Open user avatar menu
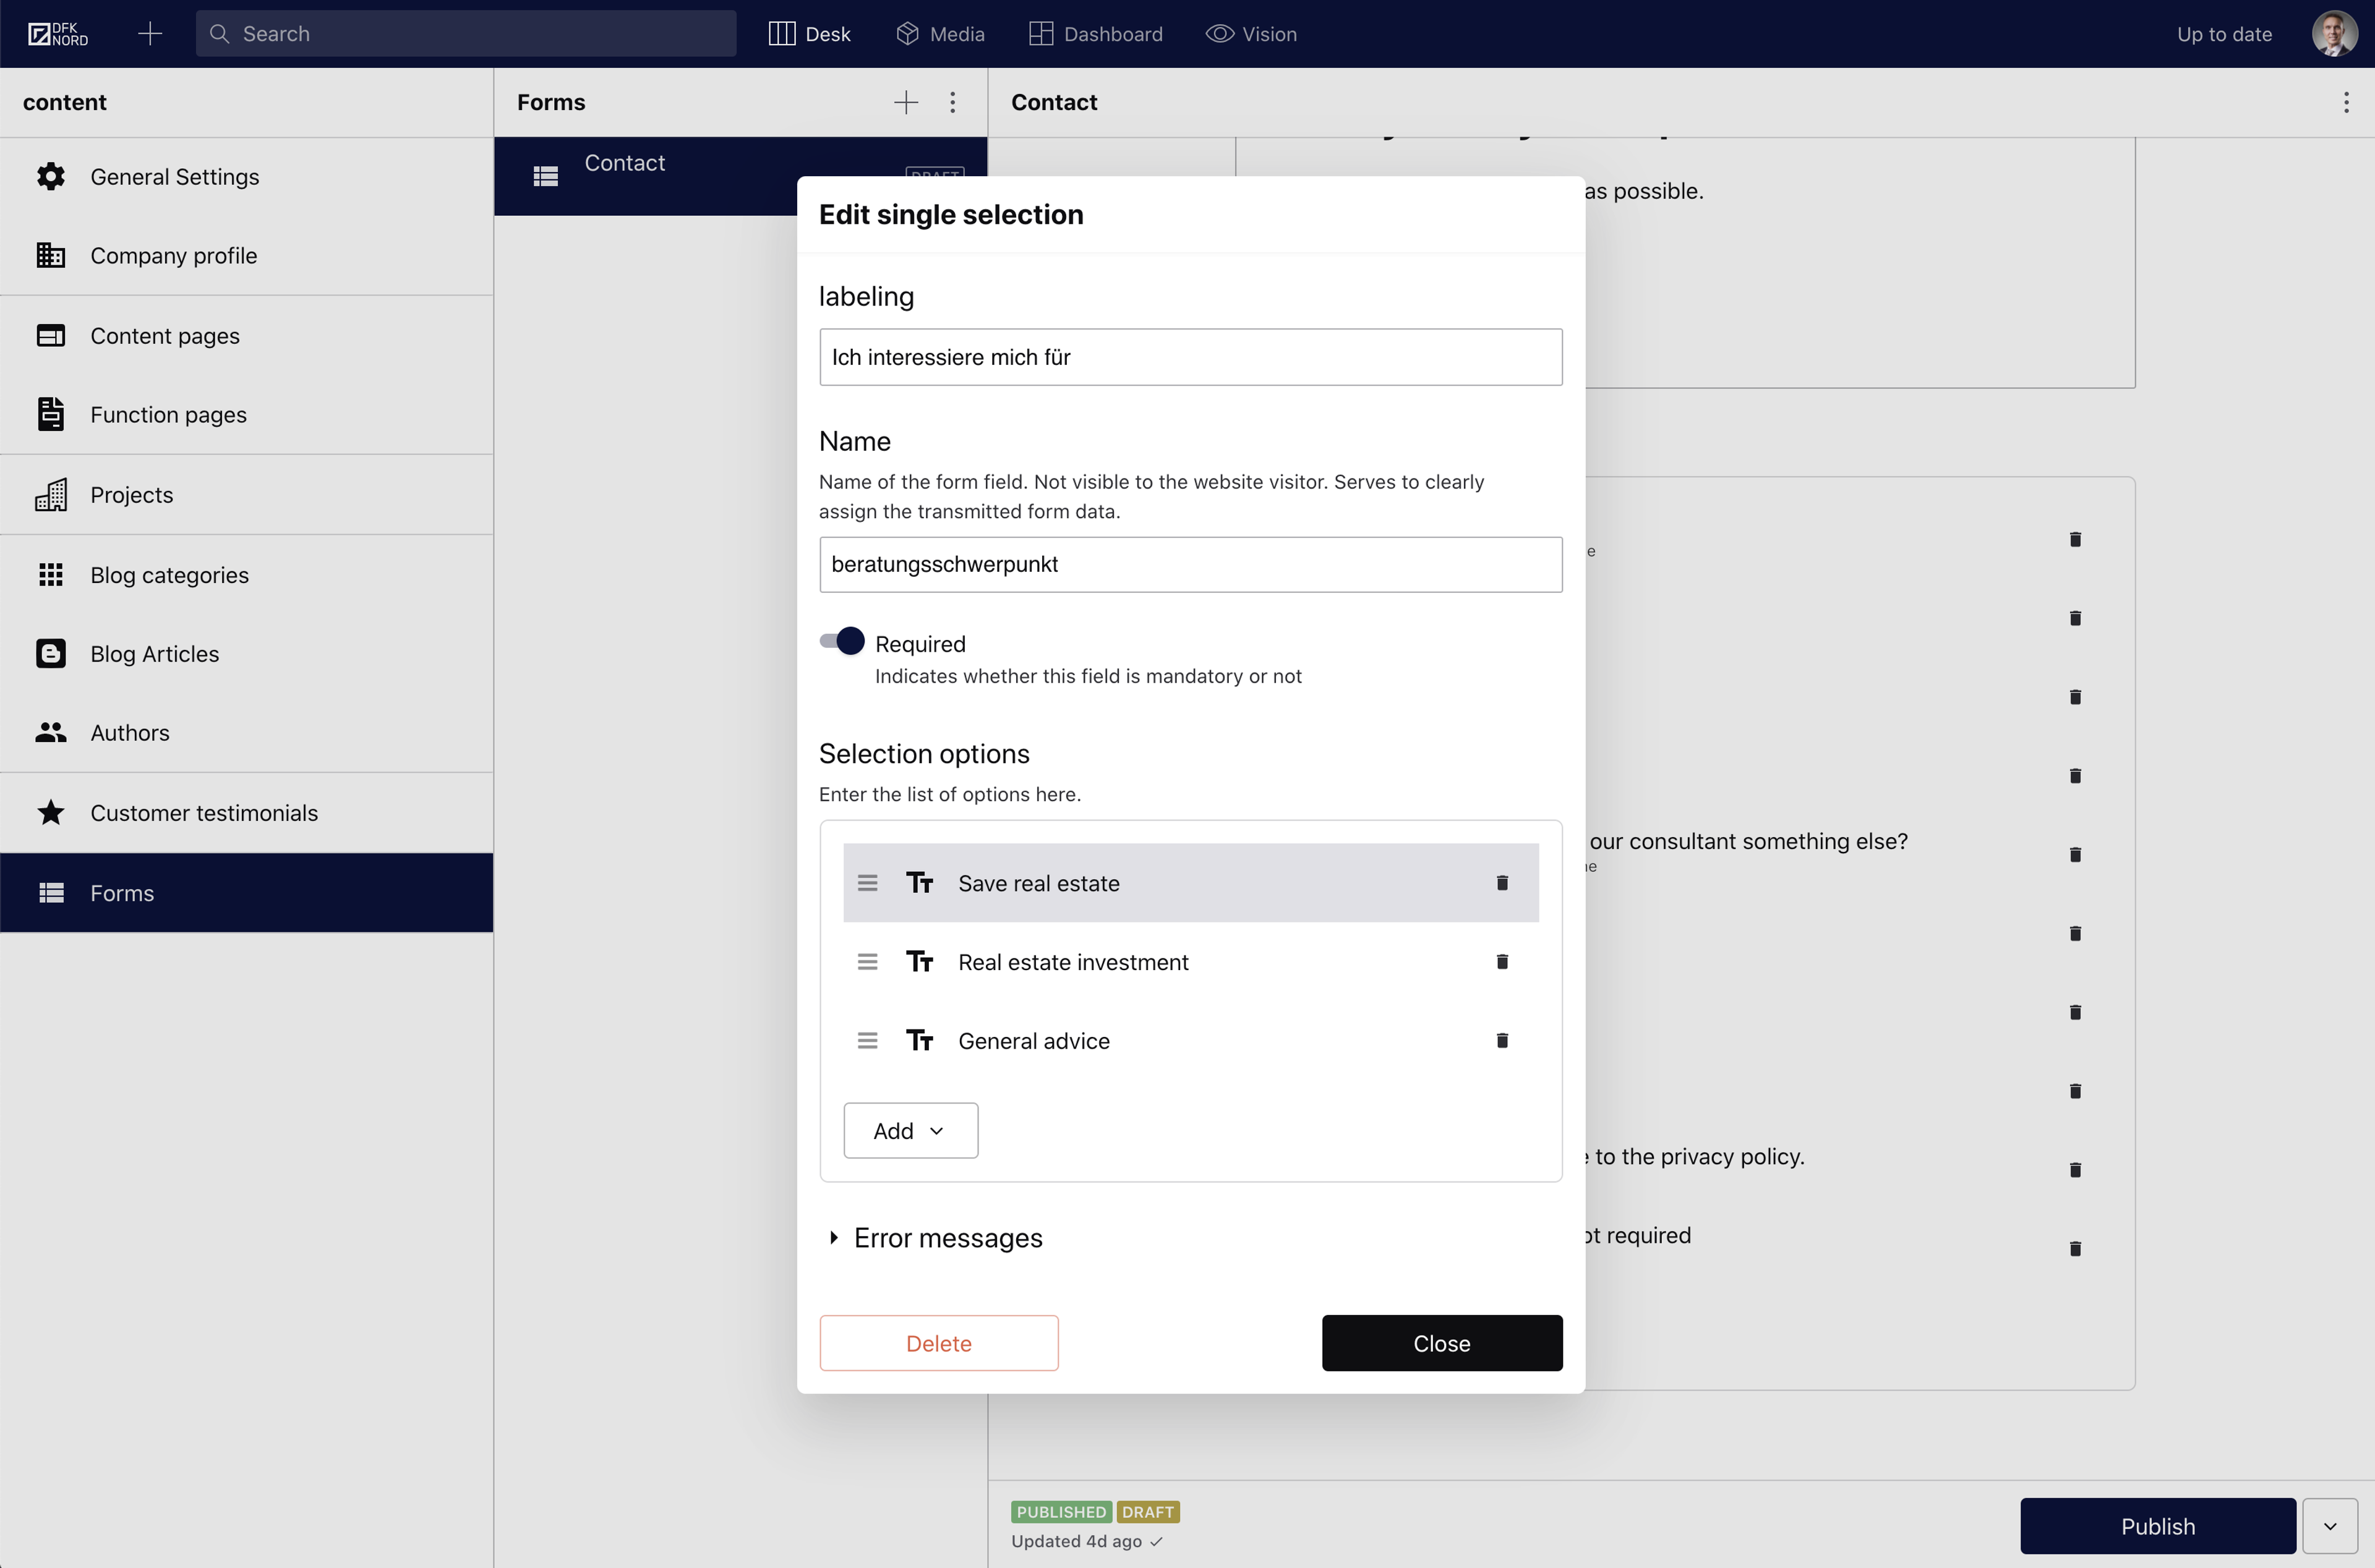The width and height of the screenshot is (2375, 1568). tap(2333, 34)
